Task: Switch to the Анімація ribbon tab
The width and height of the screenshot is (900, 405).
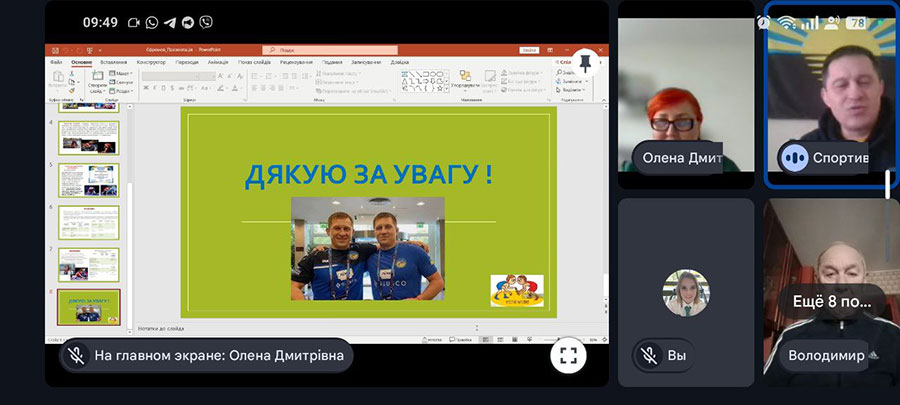Action: 216,62
